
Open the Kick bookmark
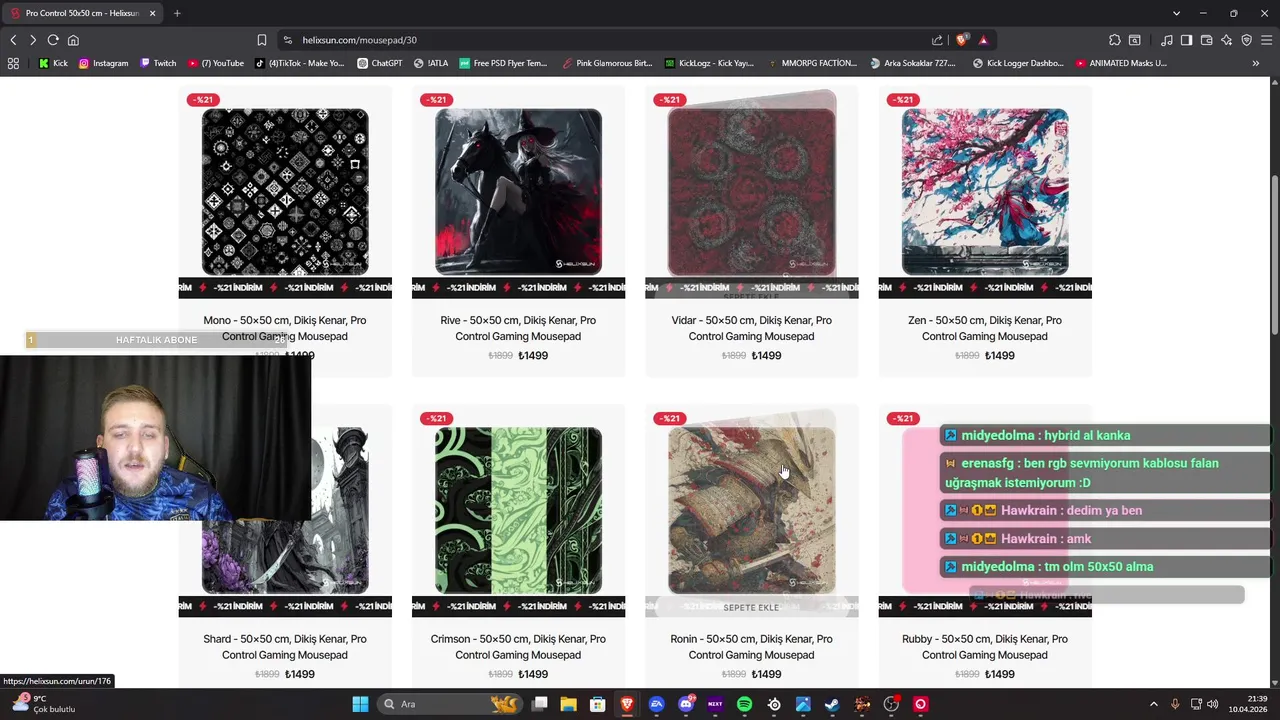[x=54, y=63]
